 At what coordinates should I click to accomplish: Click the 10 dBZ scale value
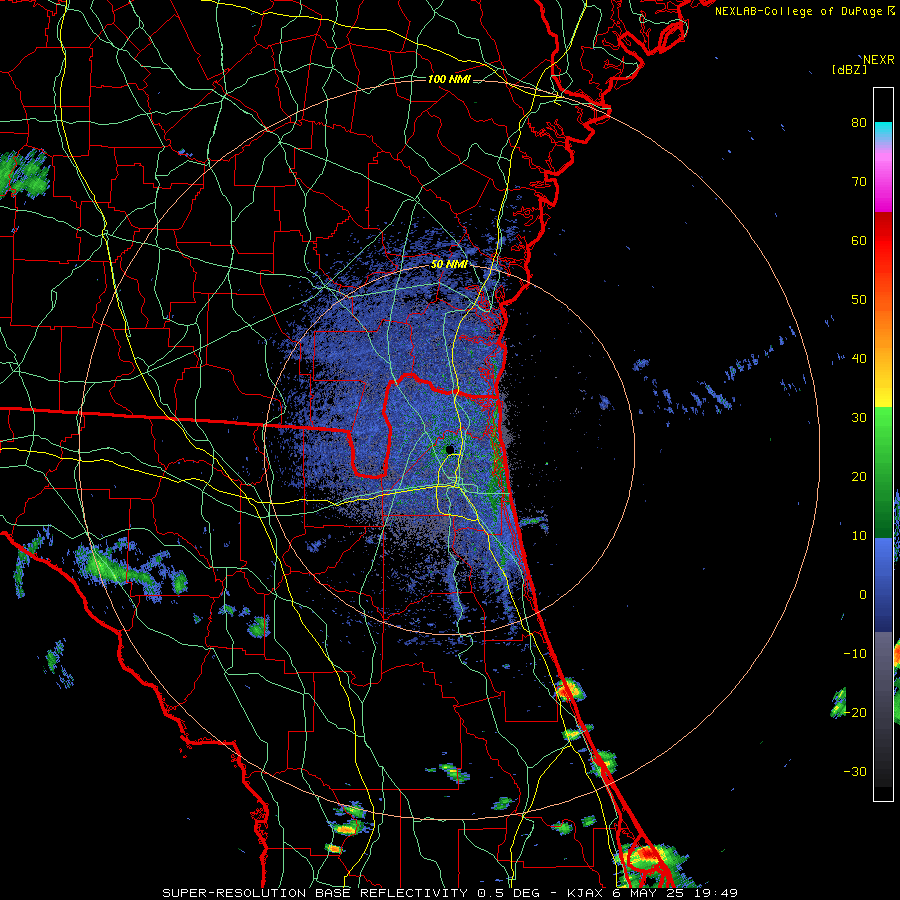pos(859,536)
